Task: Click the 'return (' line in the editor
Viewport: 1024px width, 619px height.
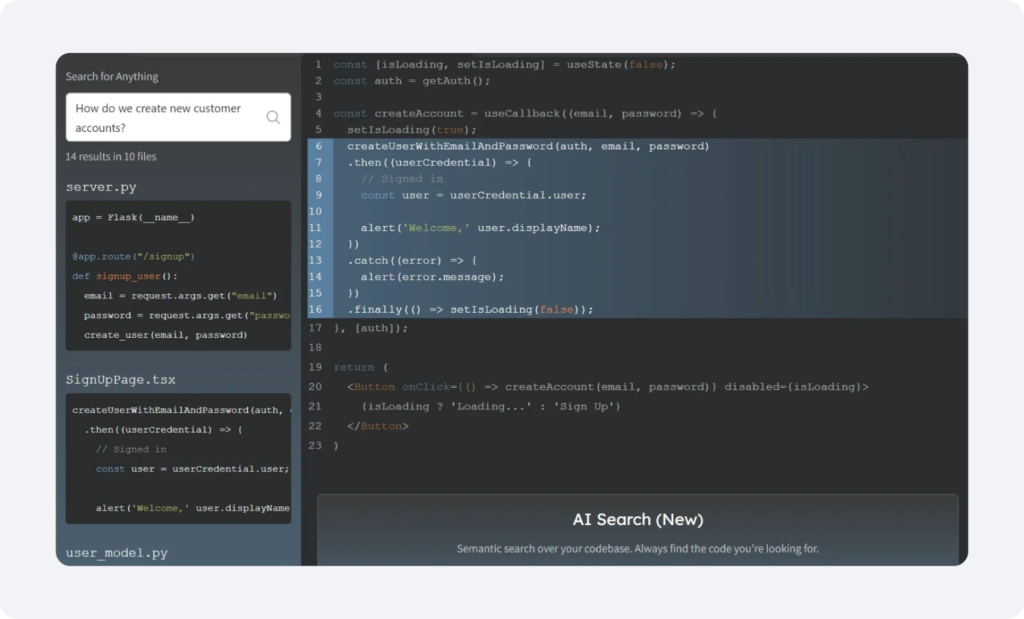Action: click(x=360, y=368)
